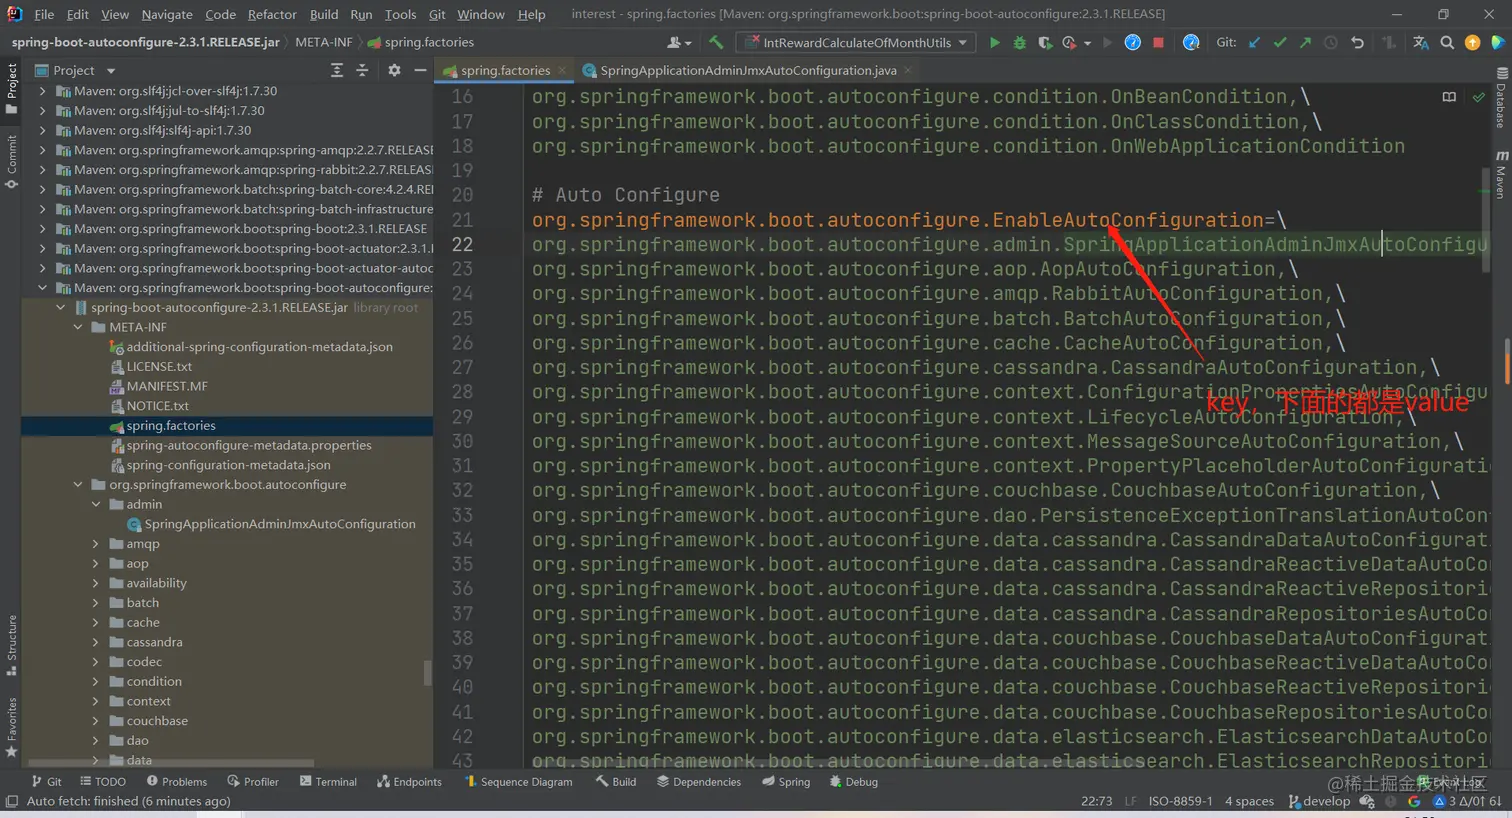The width and height of the screenshot is (1512, 818).
Task: Click spring-boot-autoconfigure jar breadcrumb
Action: (x=145, y=42)
